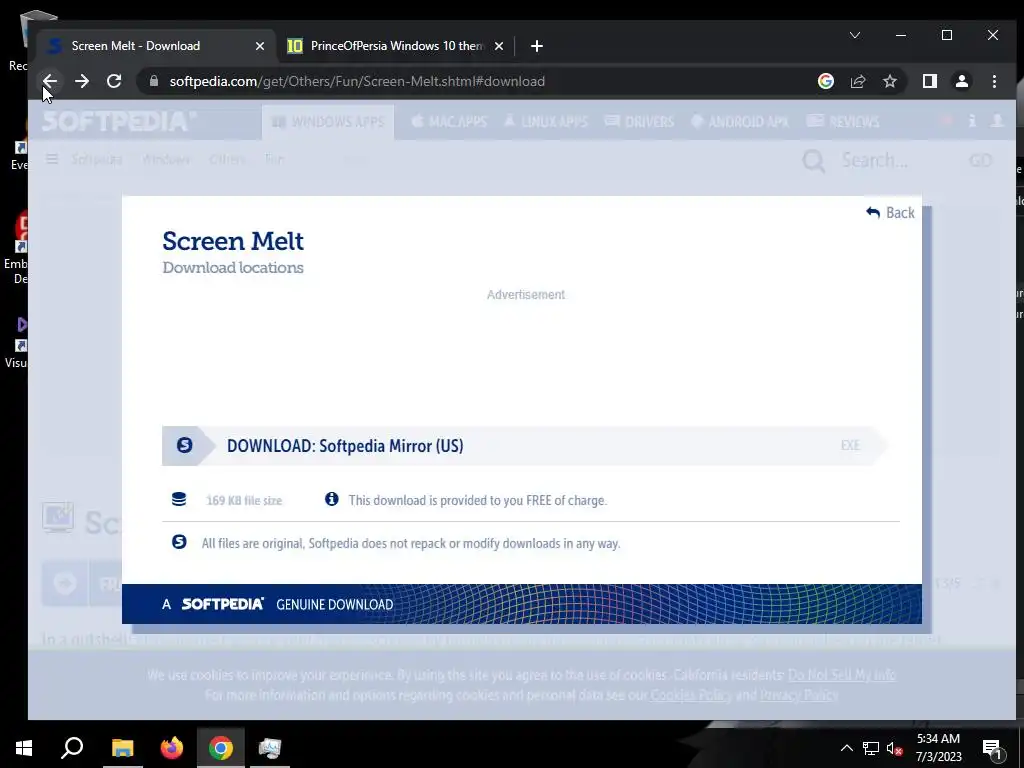The image size is (1024, 768).
Task: Open Chrome three-dot menu
Action: coord(994,81)
